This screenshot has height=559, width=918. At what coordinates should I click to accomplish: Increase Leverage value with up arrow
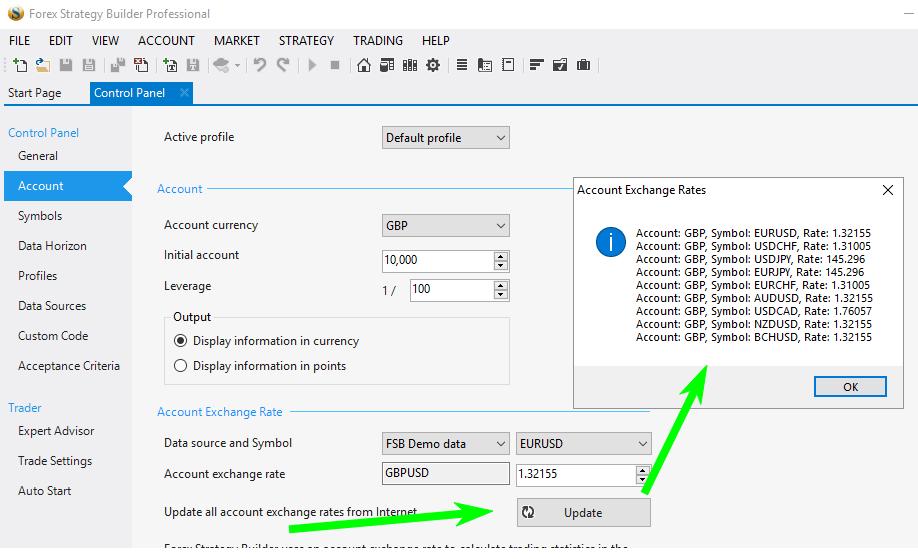coord(501,286)
